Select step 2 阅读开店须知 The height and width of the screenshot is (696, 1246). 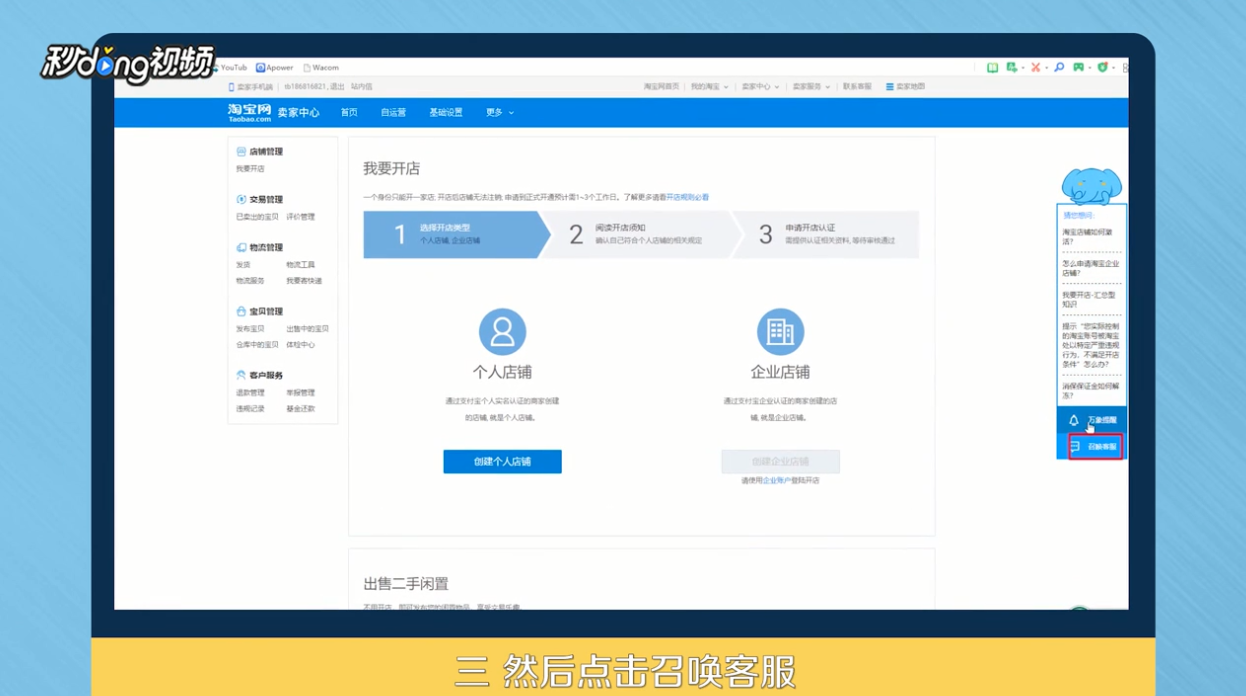[x=640, y=235]
